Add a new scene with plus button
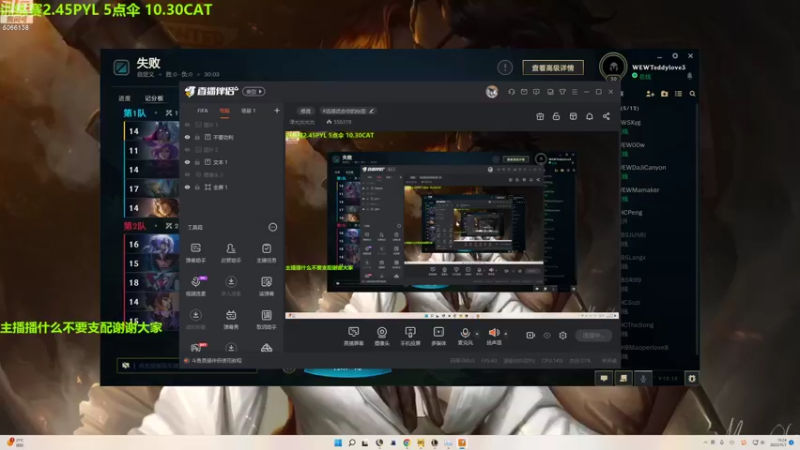Viewport: 800px width, 450px height. pyautogui.click(x=277, y=110)
